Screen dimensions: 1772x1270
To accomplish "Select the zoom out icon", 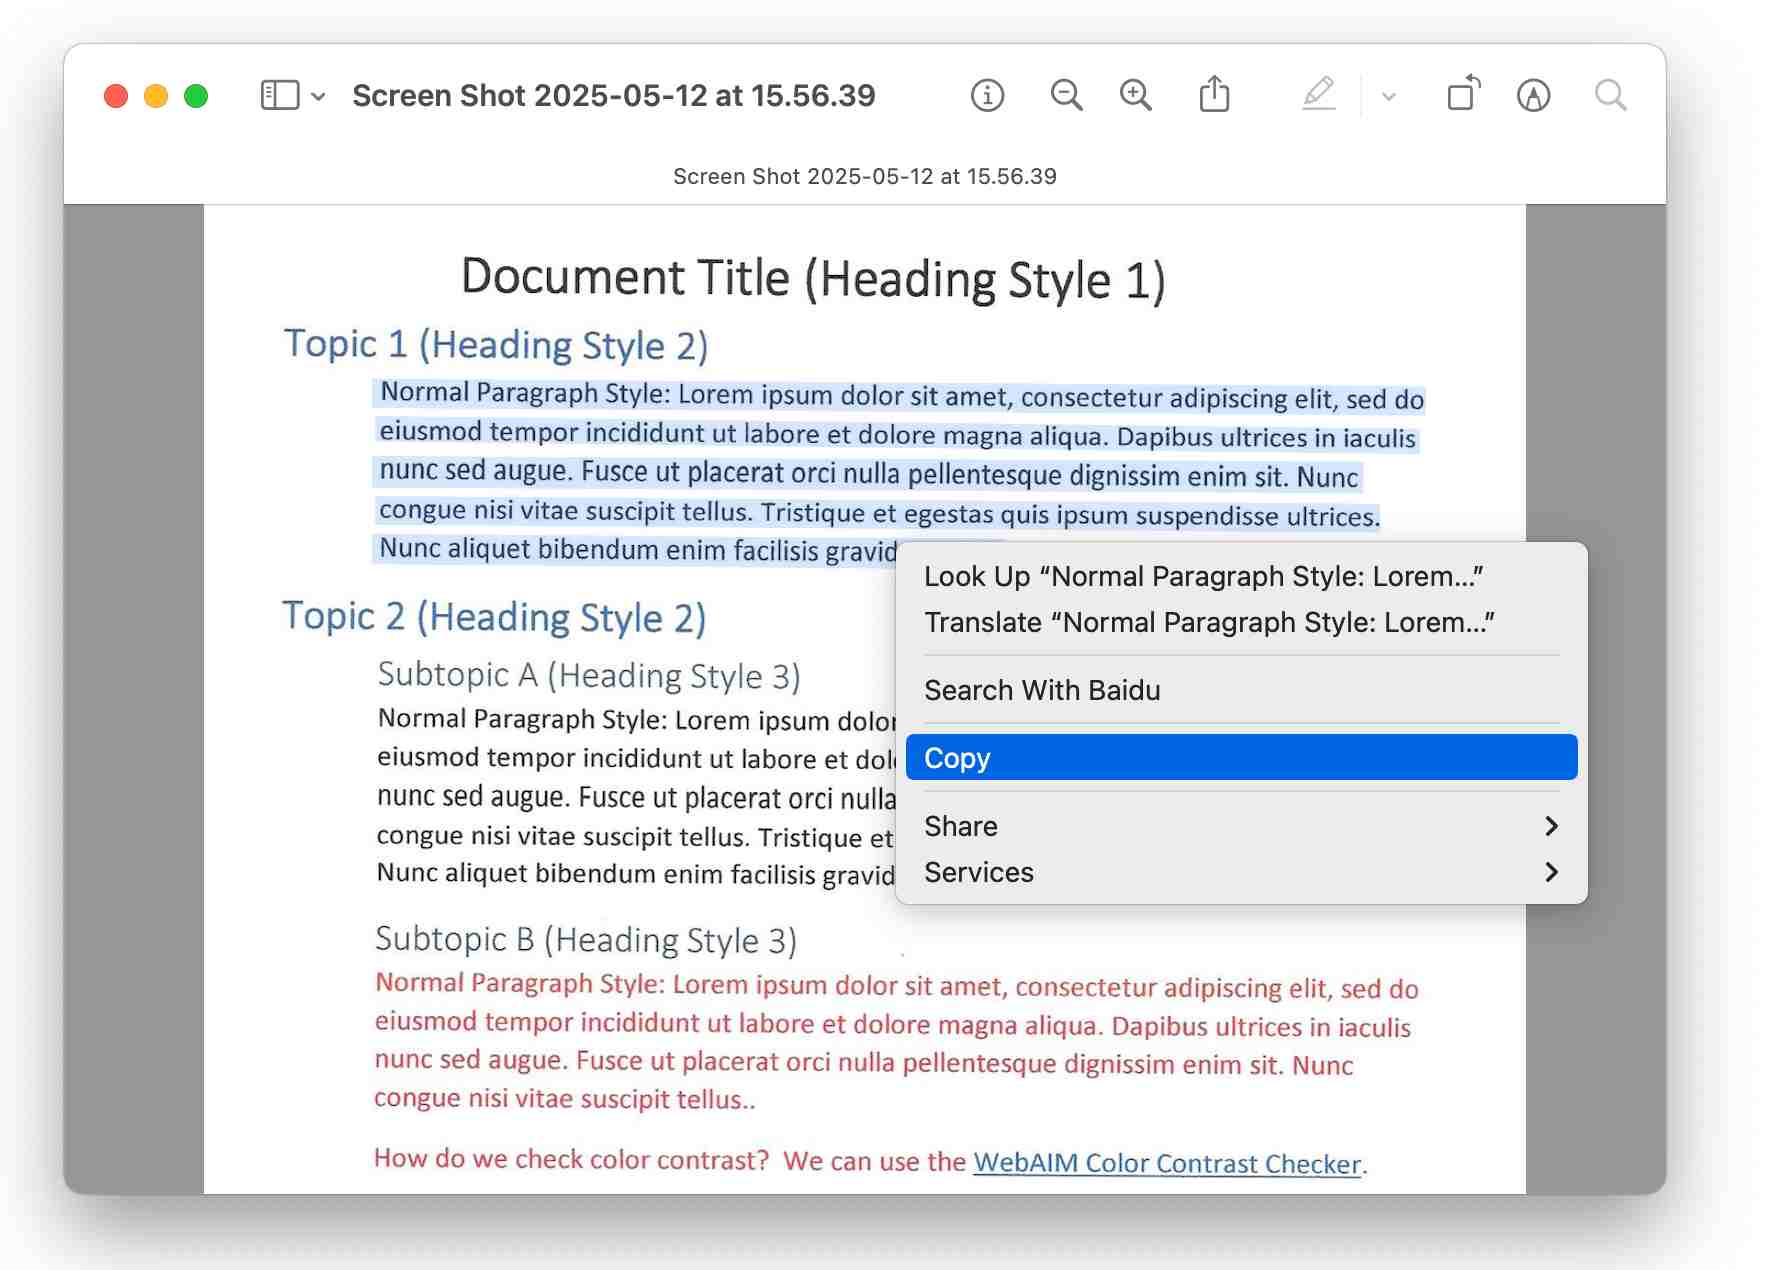I will coord(1066,95).
